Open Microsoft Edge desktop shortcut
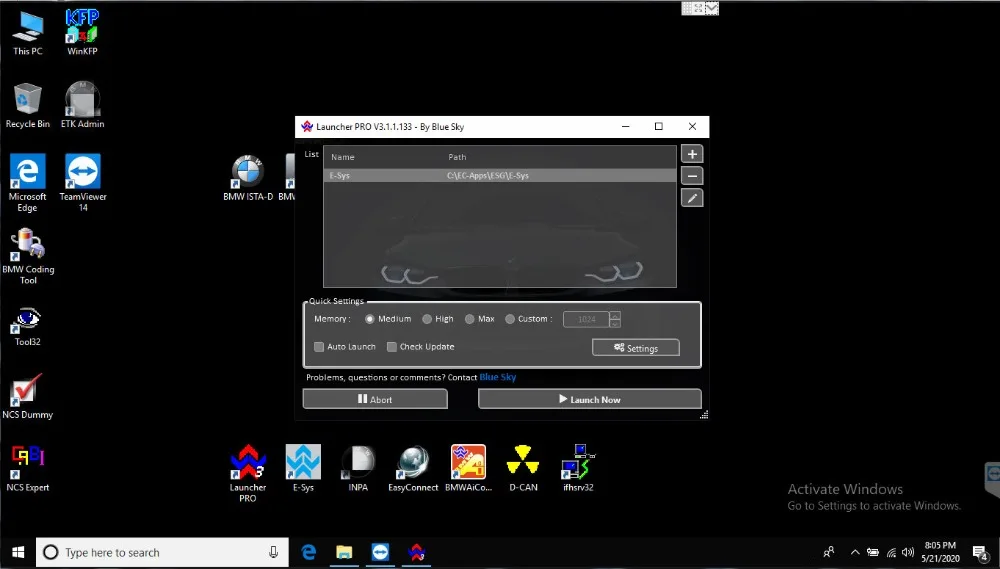Viewport: 1000px width, 569px height. coord(27,183)
